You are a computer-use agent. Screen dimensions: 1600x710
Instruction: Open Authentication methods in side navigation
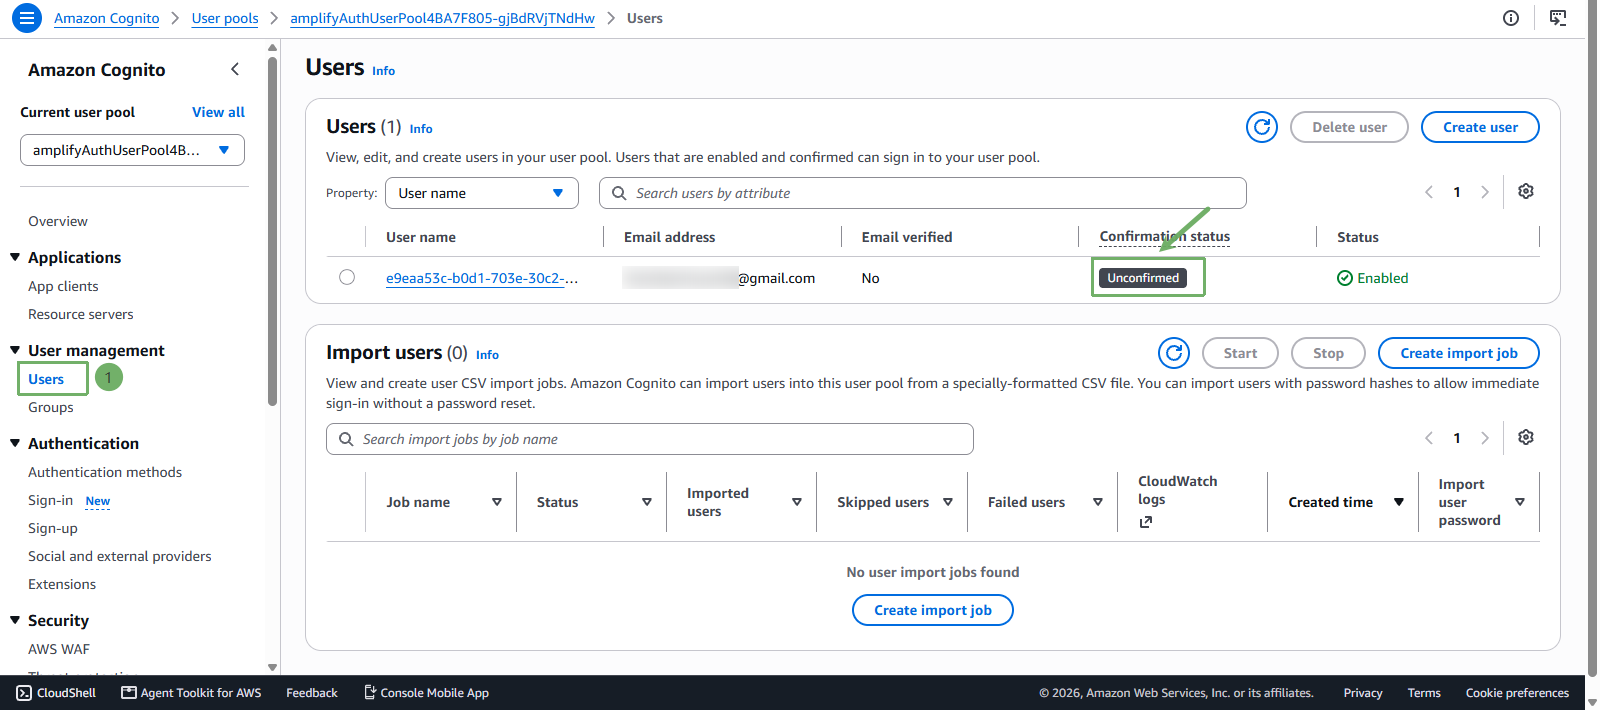coord(105,472)
